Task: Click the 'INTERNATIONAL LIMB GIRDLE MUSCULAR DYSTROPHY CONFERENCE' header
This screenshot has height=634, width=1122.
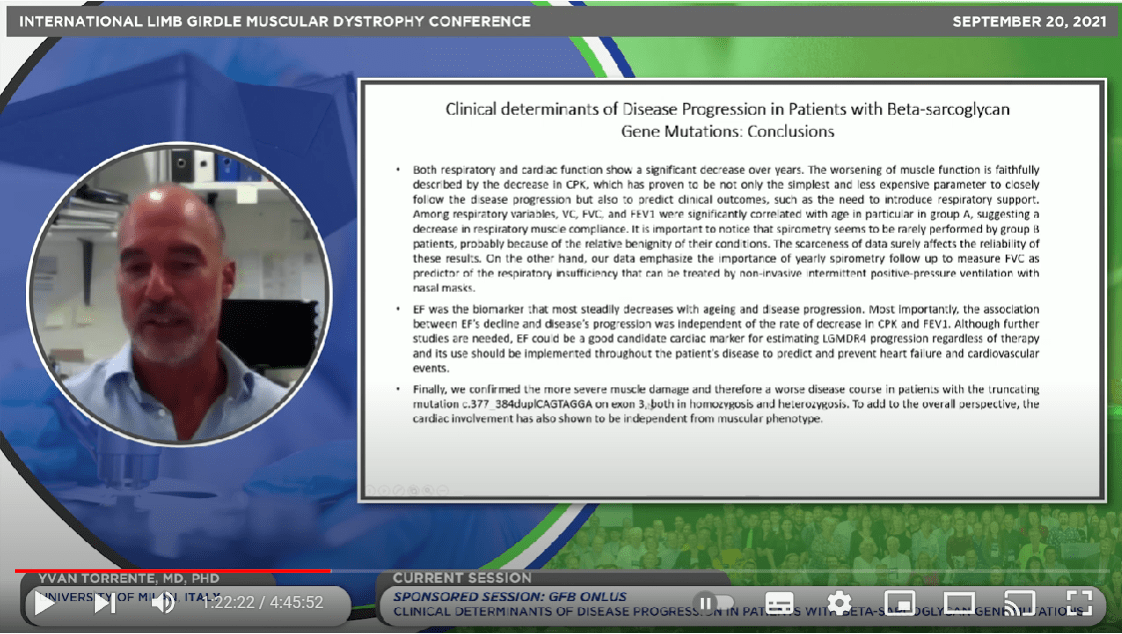Action: 275,21
